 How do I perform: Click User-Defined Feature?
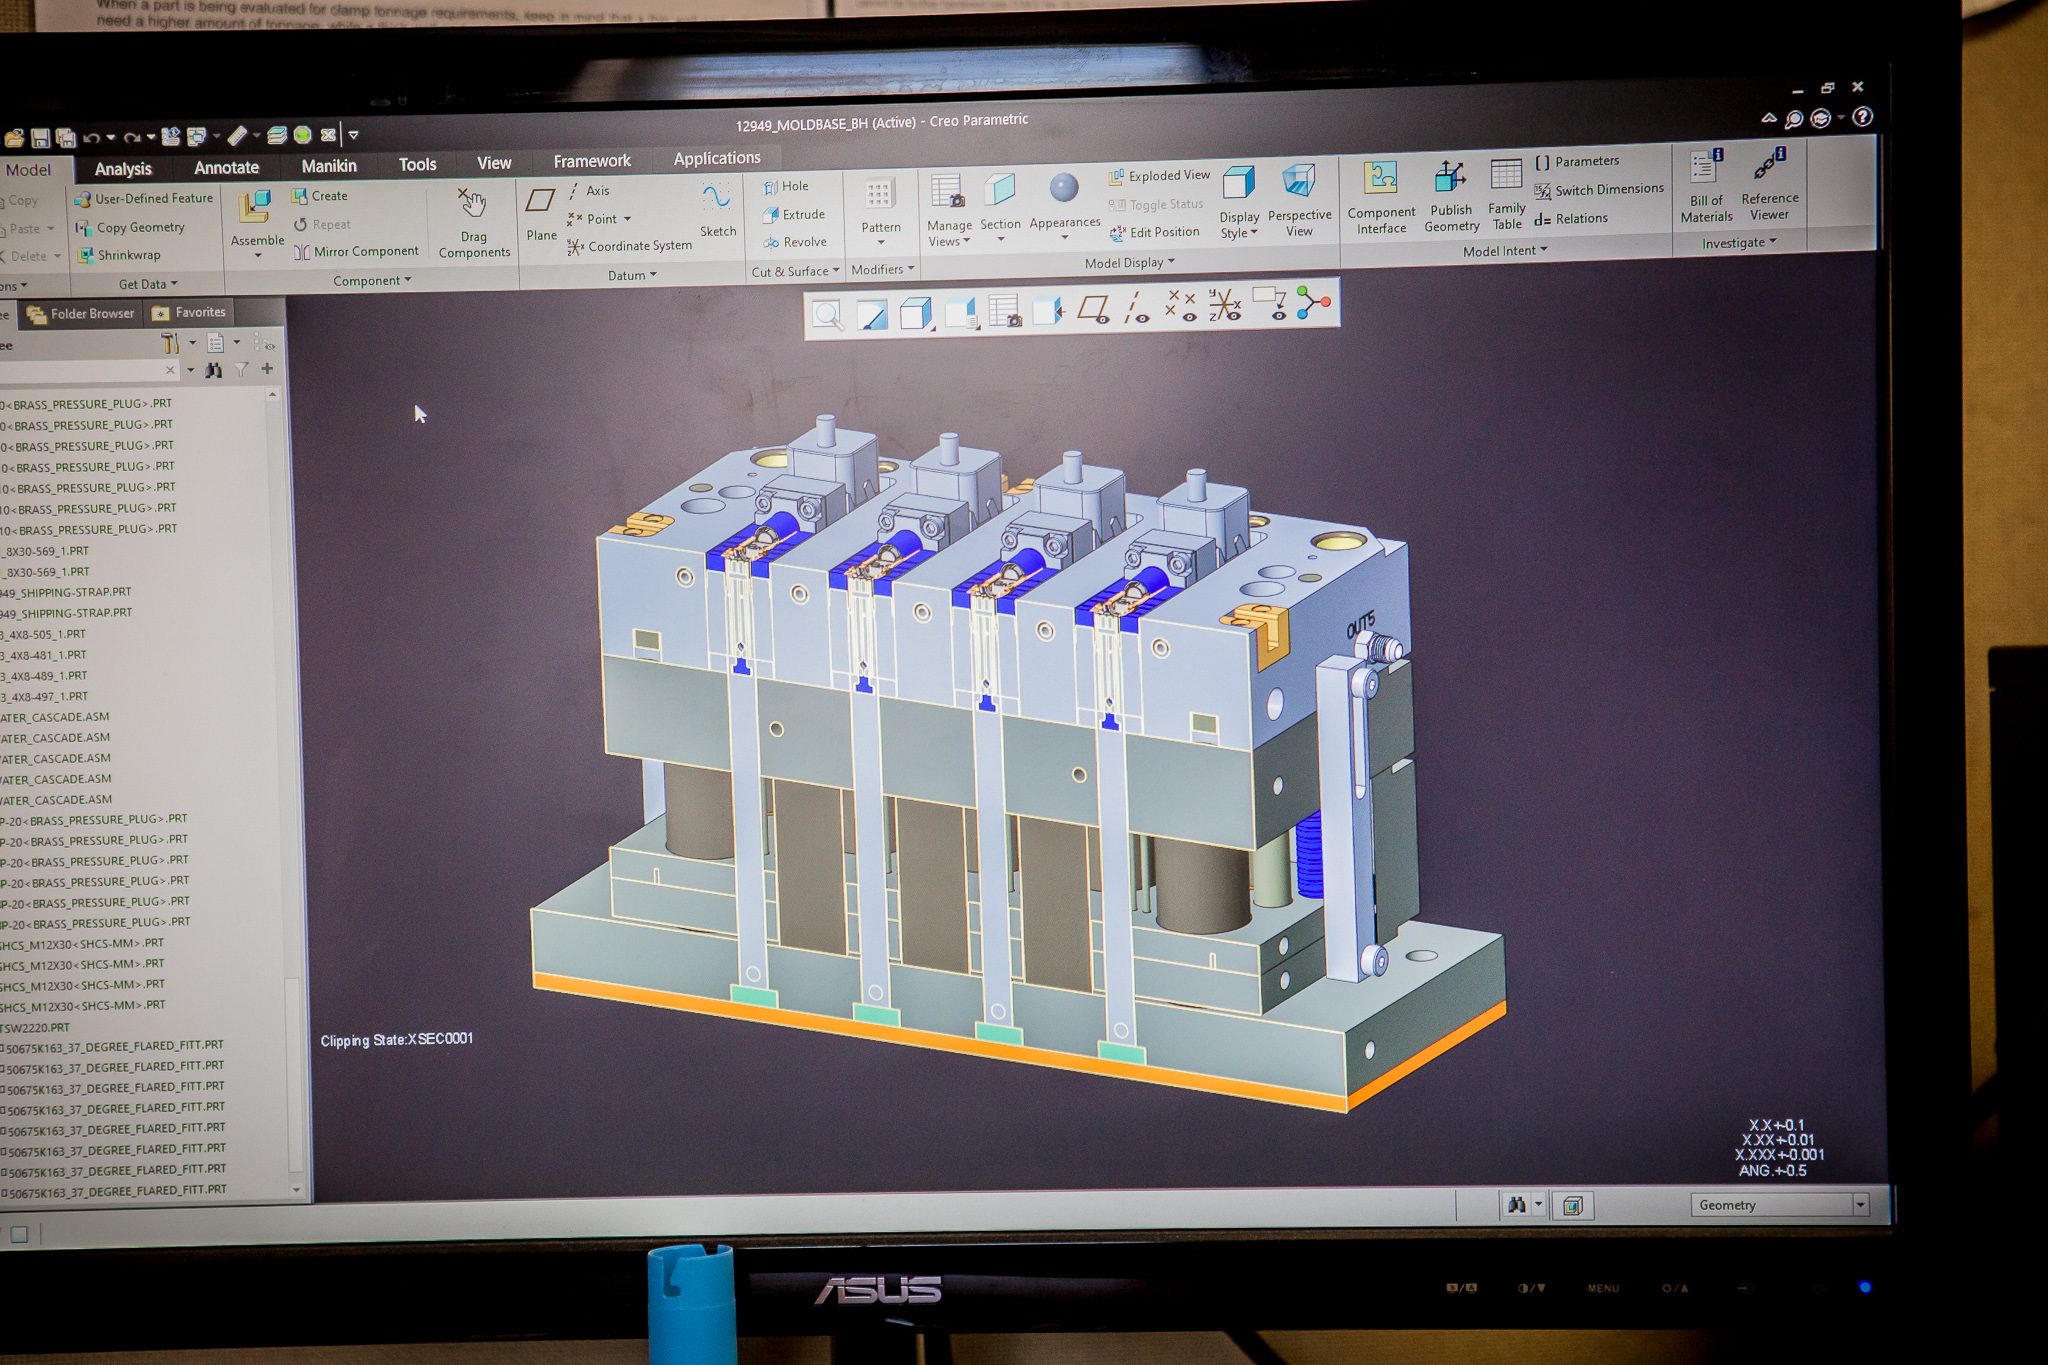pyautogui.click(x=144, y=199)
